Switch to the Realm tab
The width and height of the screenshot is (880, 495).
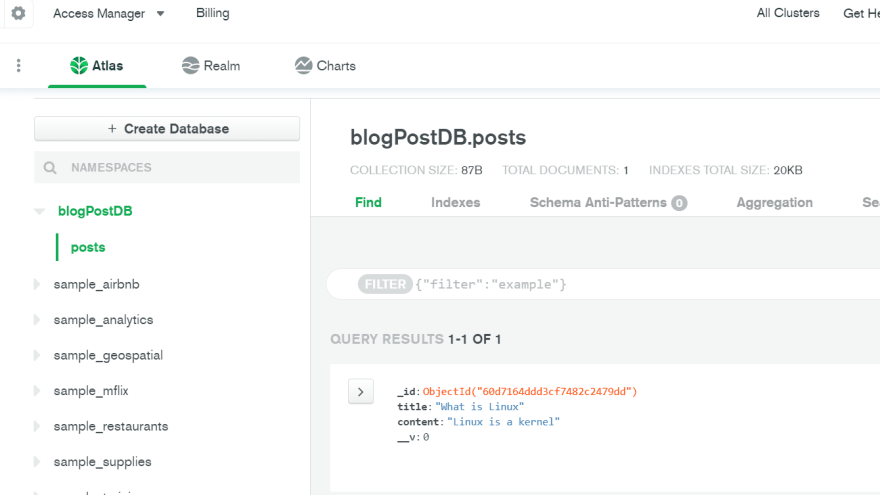(211, 66)
